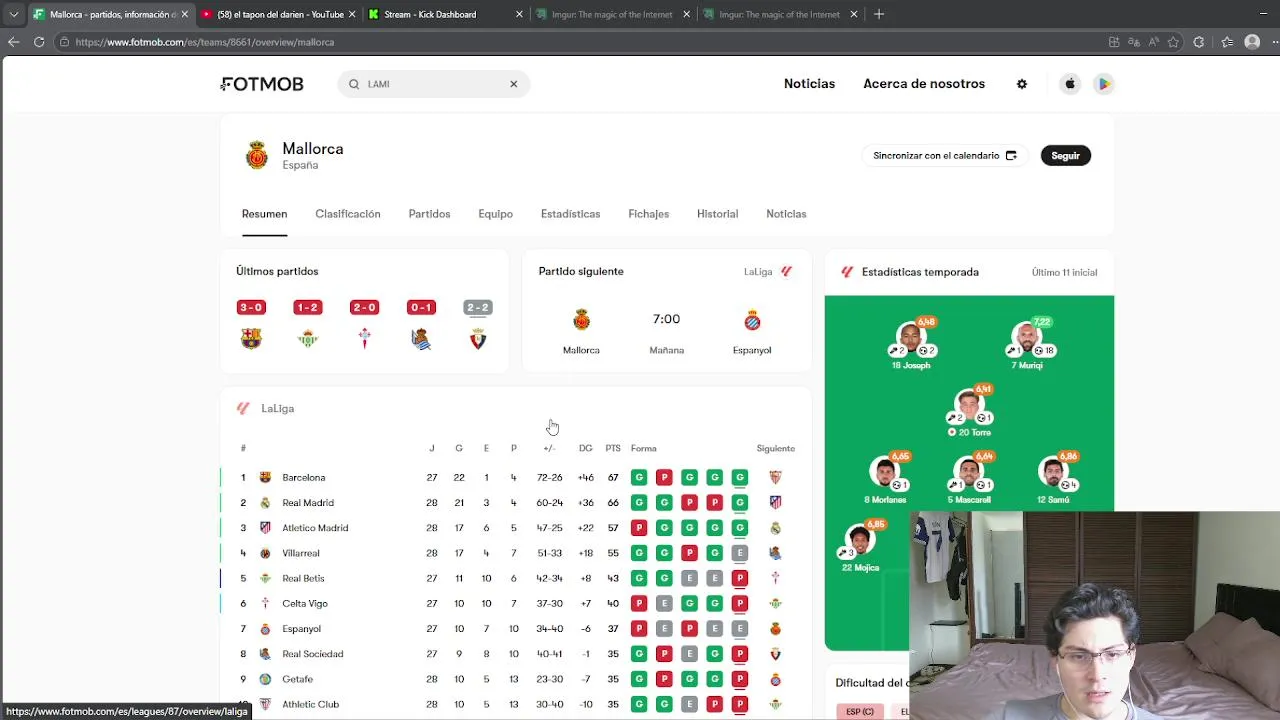The width and height of the screenshot is (1280, 720).
Task: Select player 7 Muriqi on the pitch
Action: (x=1027, y=345)
